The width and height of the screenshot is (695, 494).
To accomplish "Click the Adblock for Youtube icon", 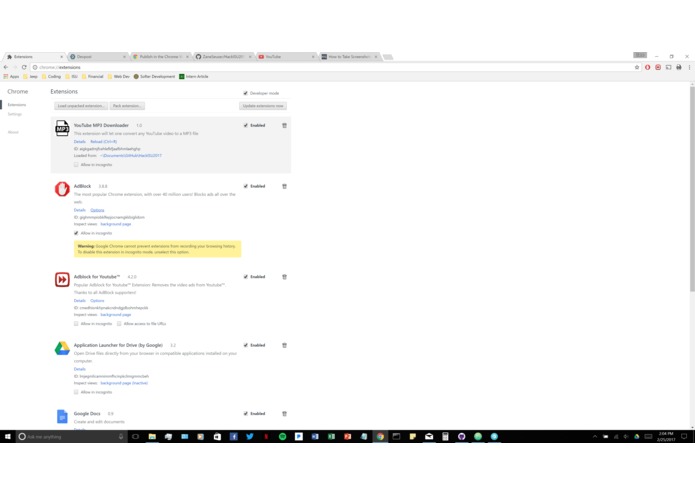I will [62, 280].
